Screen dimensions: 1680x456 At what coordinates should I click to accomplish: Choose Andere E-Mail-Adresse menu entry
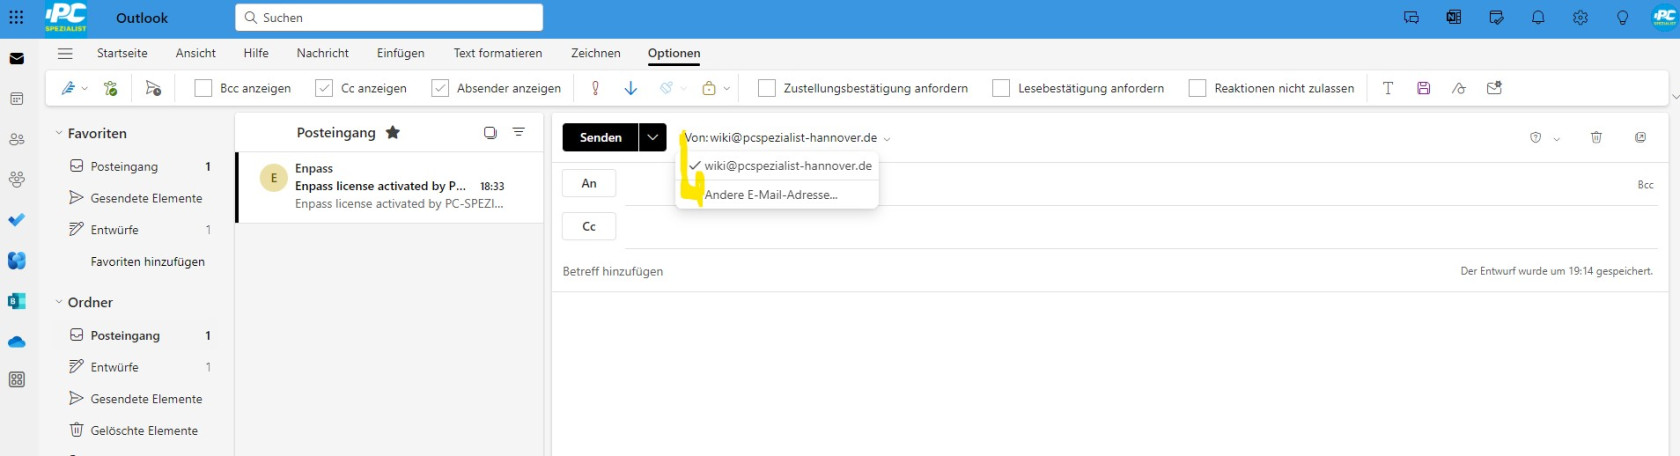(771, 195)
